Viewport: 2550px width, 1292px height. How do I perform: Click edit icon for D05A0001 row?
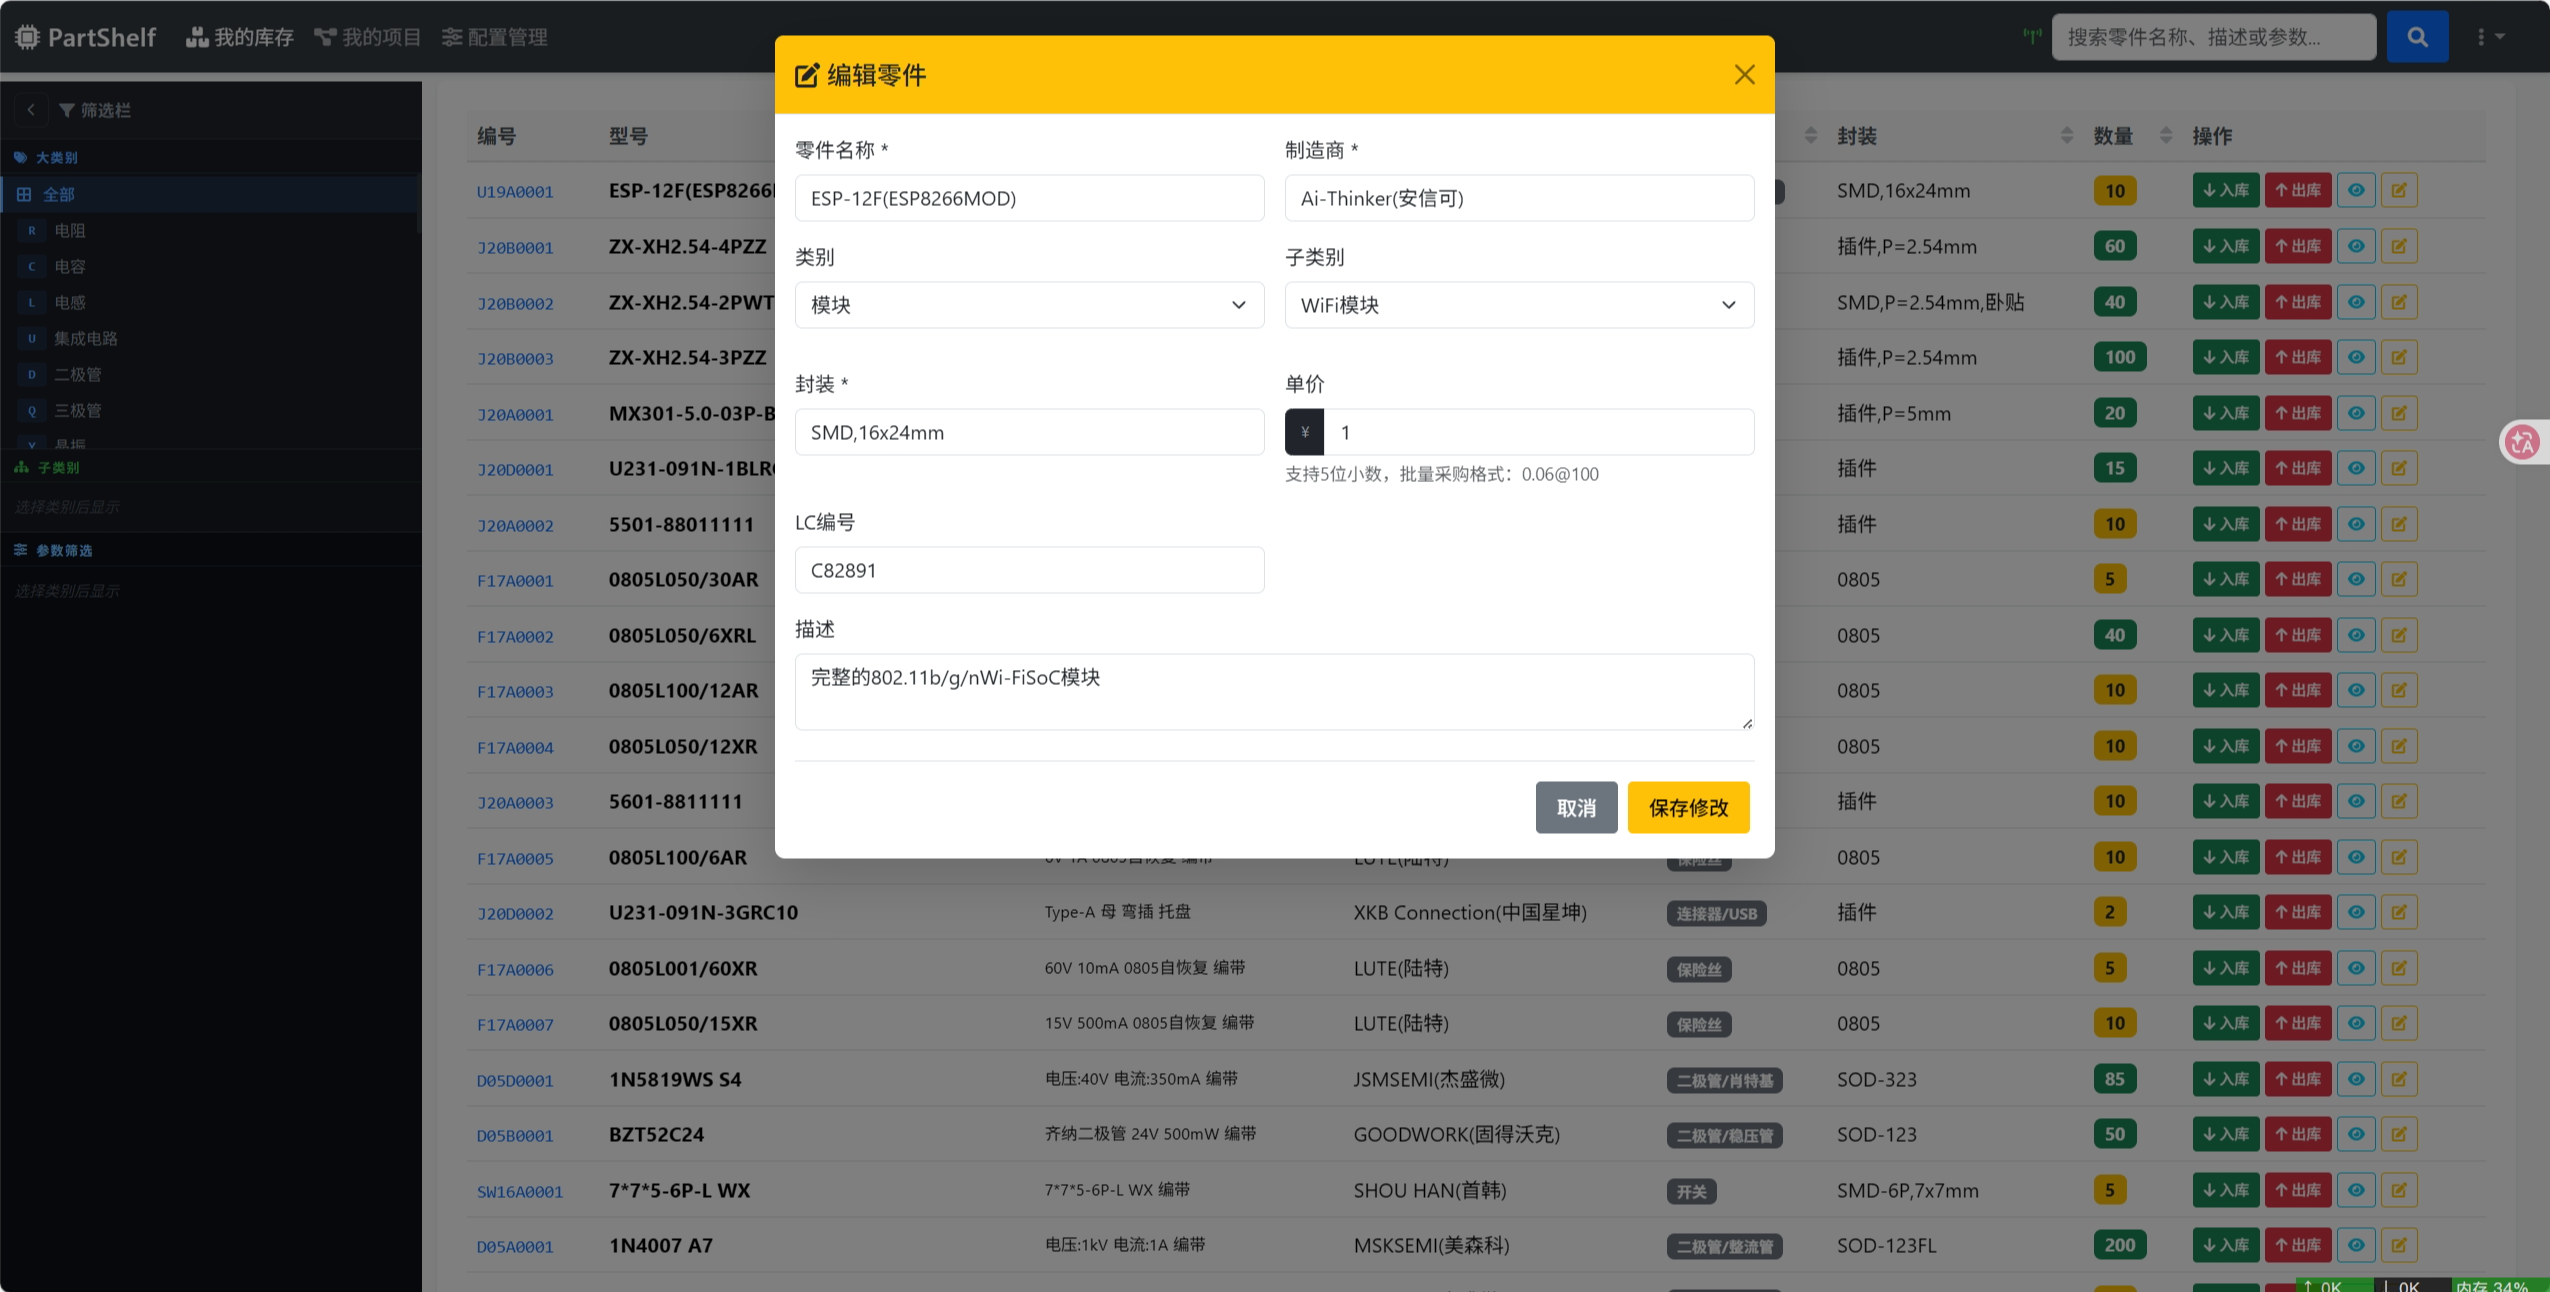pos(2399,1245)
